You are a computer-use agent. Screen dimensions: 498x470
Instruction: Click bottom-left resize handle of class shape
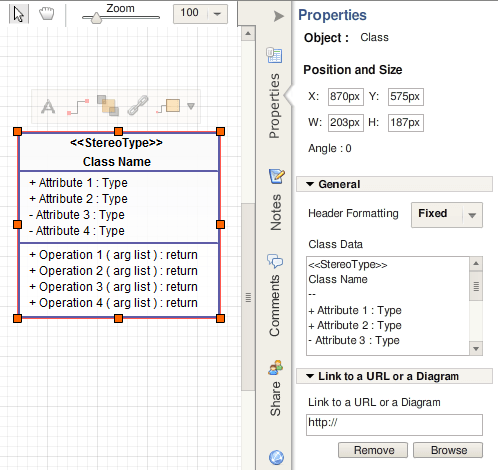click(18, 318)
